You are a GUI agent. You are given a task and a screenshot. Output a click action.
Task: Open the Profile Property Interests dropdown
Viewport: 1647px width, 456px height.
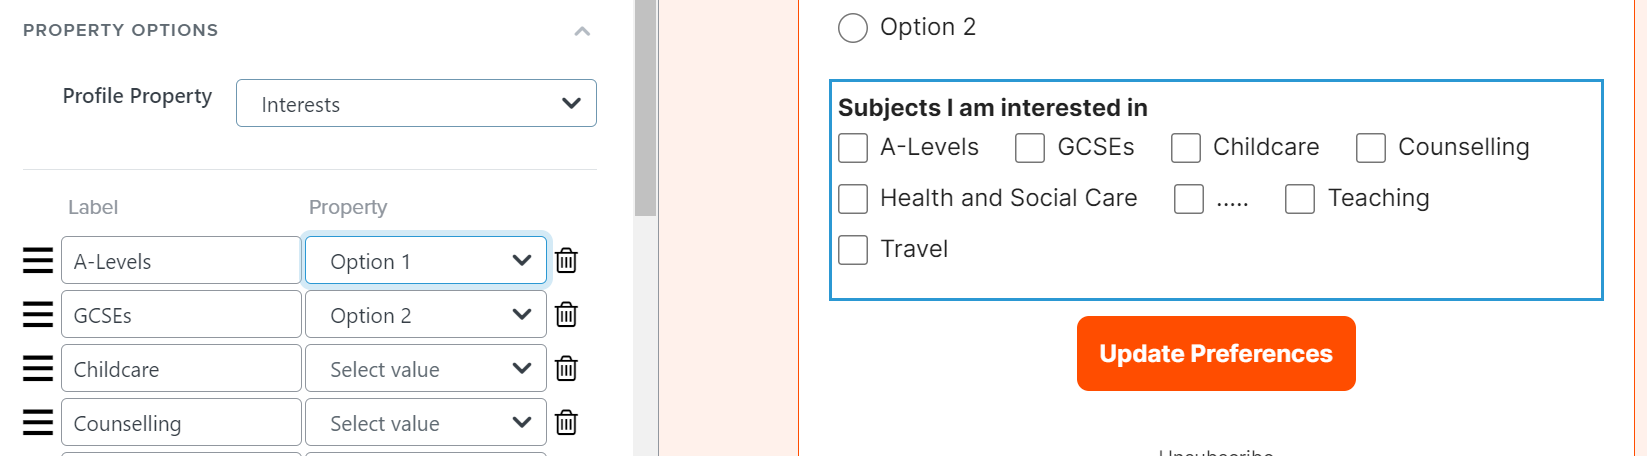point(416,103)
